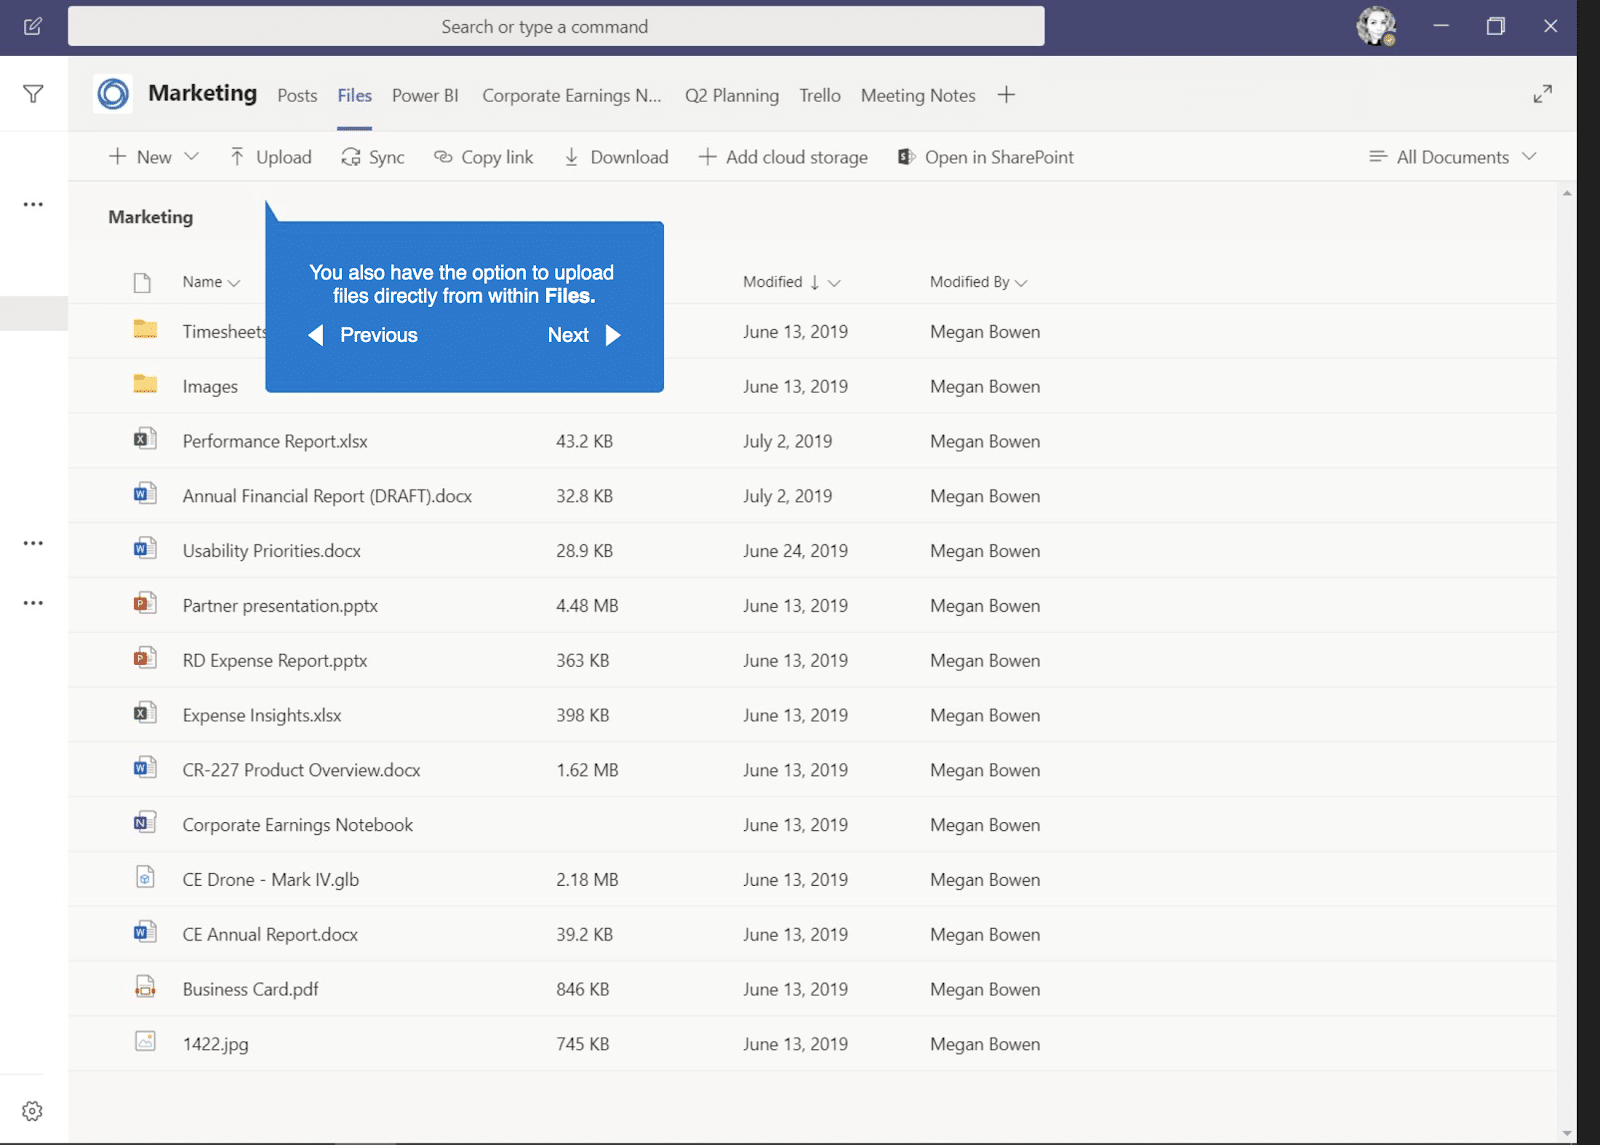The image size is (1600, 1145).
Task: Open the Power BI tab
Action: click(425, 96)
